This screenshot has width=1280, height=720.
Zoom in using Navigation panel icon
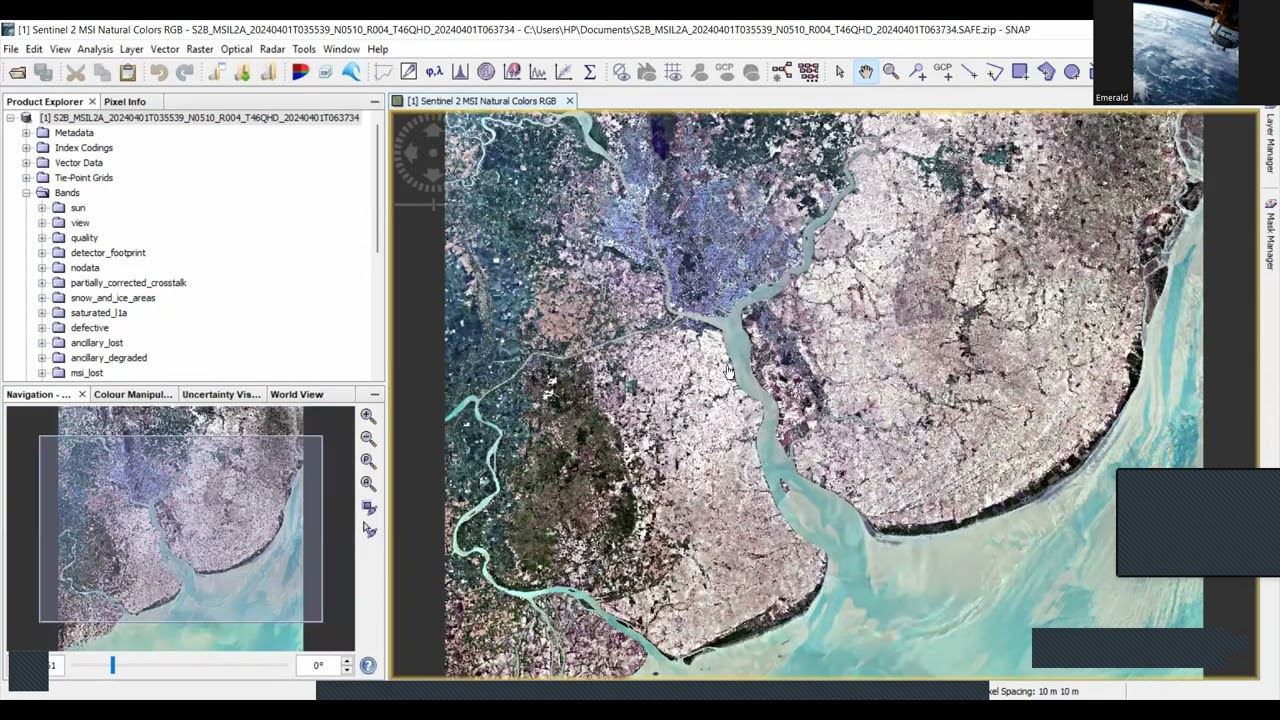[x=369, y=416]
